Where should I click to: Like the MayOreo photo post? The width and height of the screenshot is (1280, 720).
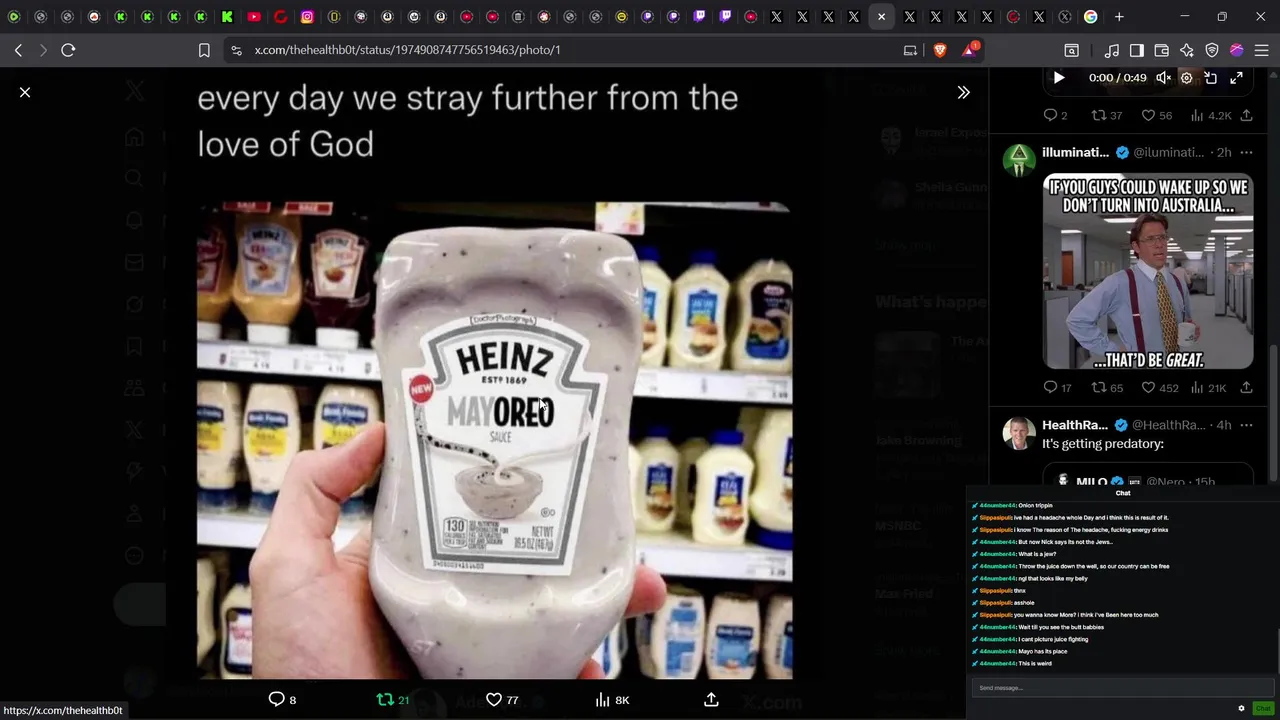(x=501, y=700)
